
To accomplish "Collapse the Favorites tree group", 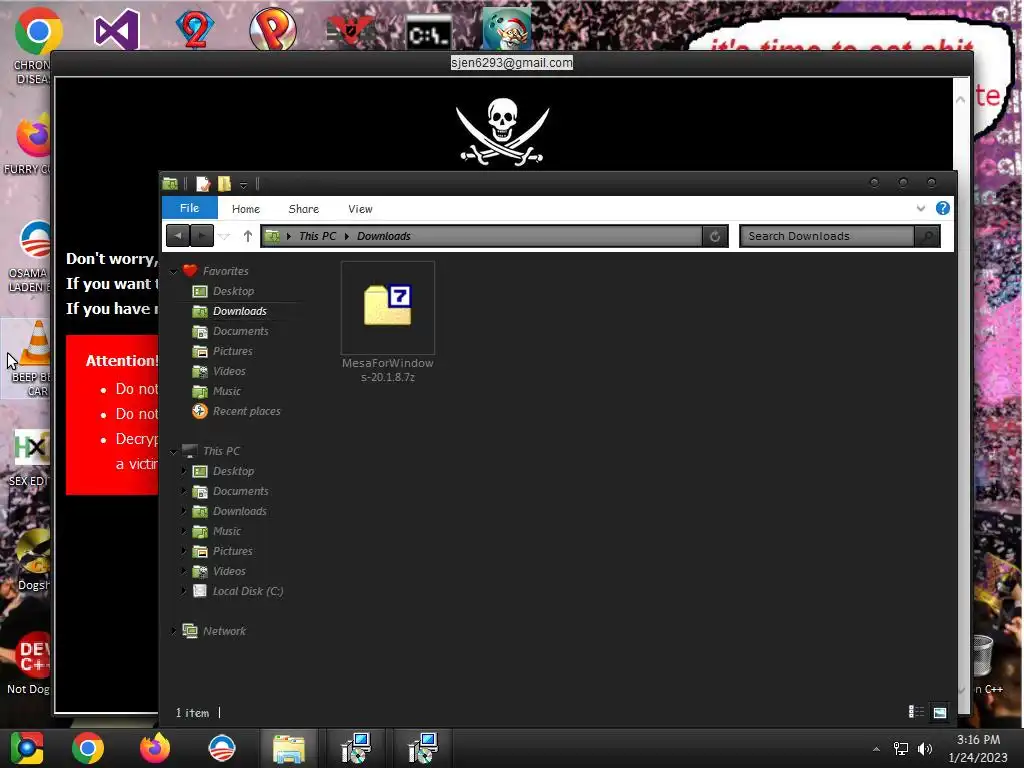I will 174,271.
